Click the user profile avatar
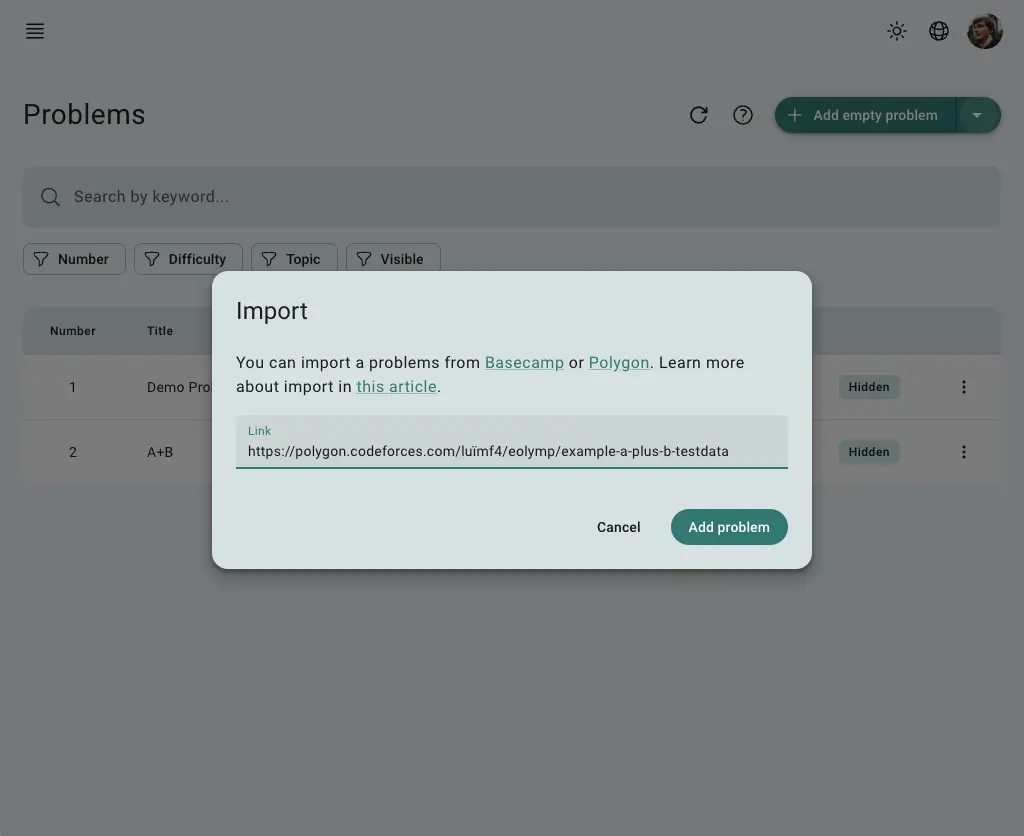1024x836 pixels. pos(984,31)
